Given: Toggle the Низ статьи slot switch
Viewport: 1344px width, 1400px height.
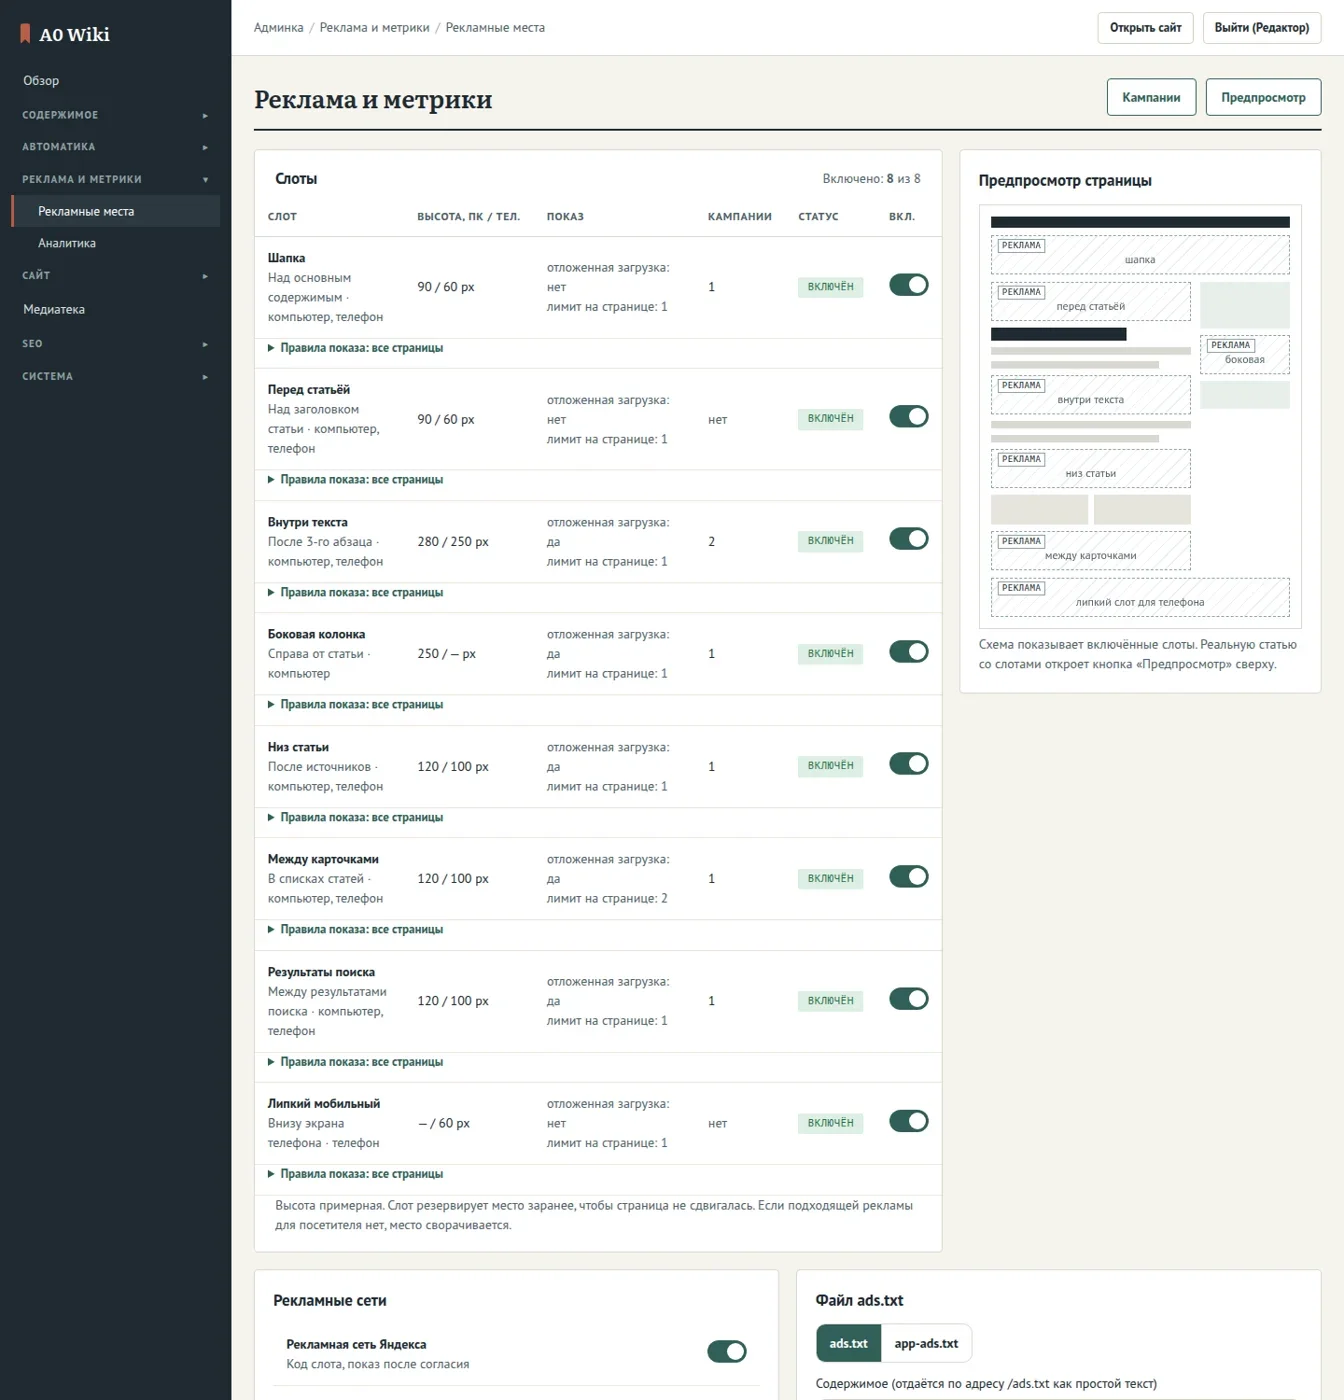Looking at the screenshot, I should 908,764.
